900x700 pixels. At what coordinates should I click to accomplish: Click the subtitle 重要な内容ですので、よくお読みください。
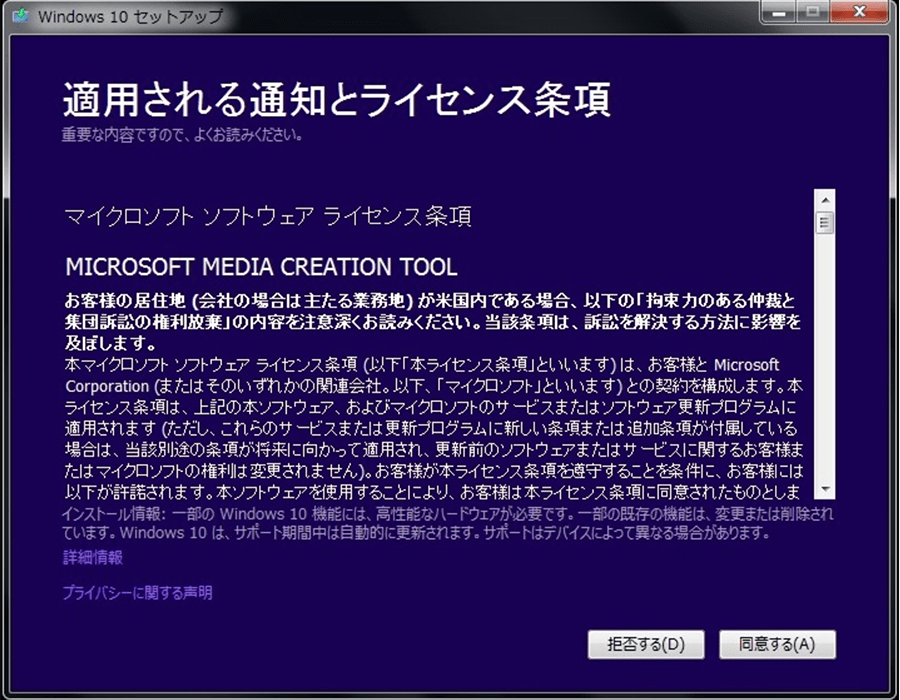[183, 135]
